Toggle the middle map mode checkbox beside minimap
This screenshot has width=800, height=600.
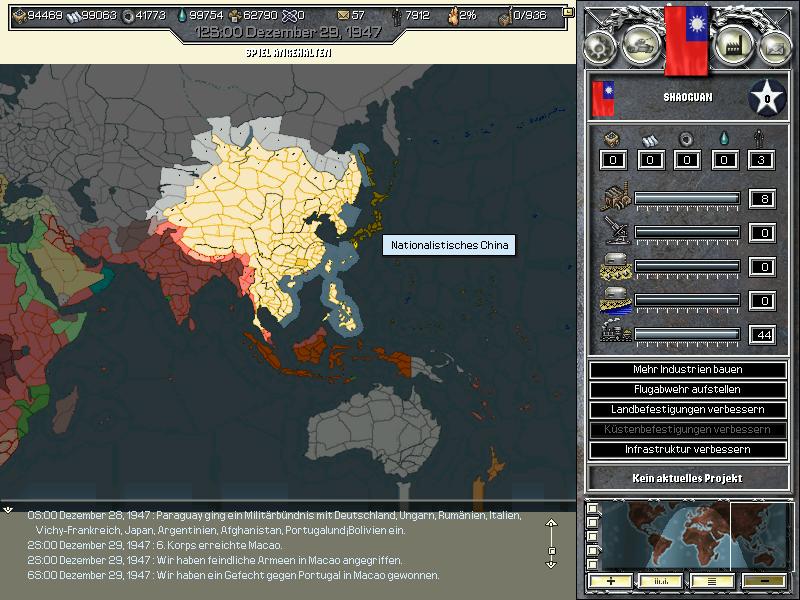(x=592, y=536)
